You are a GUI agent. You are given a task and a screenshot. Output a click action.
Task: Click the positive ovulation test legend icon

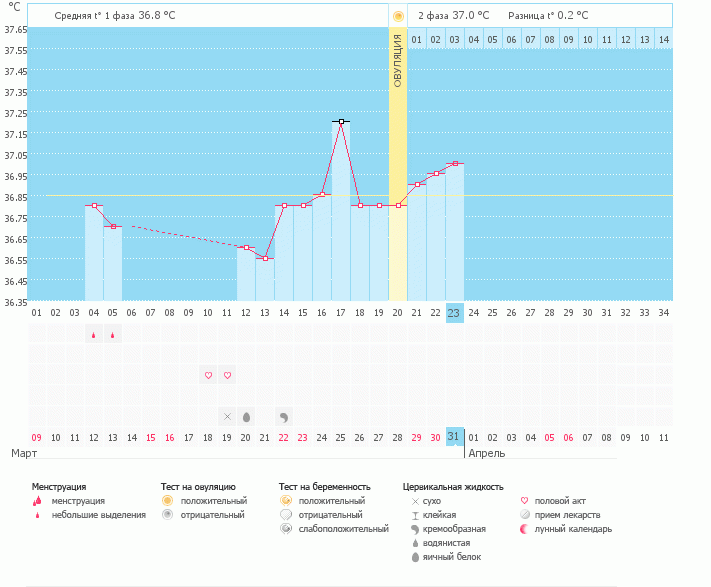click(168, 500)
